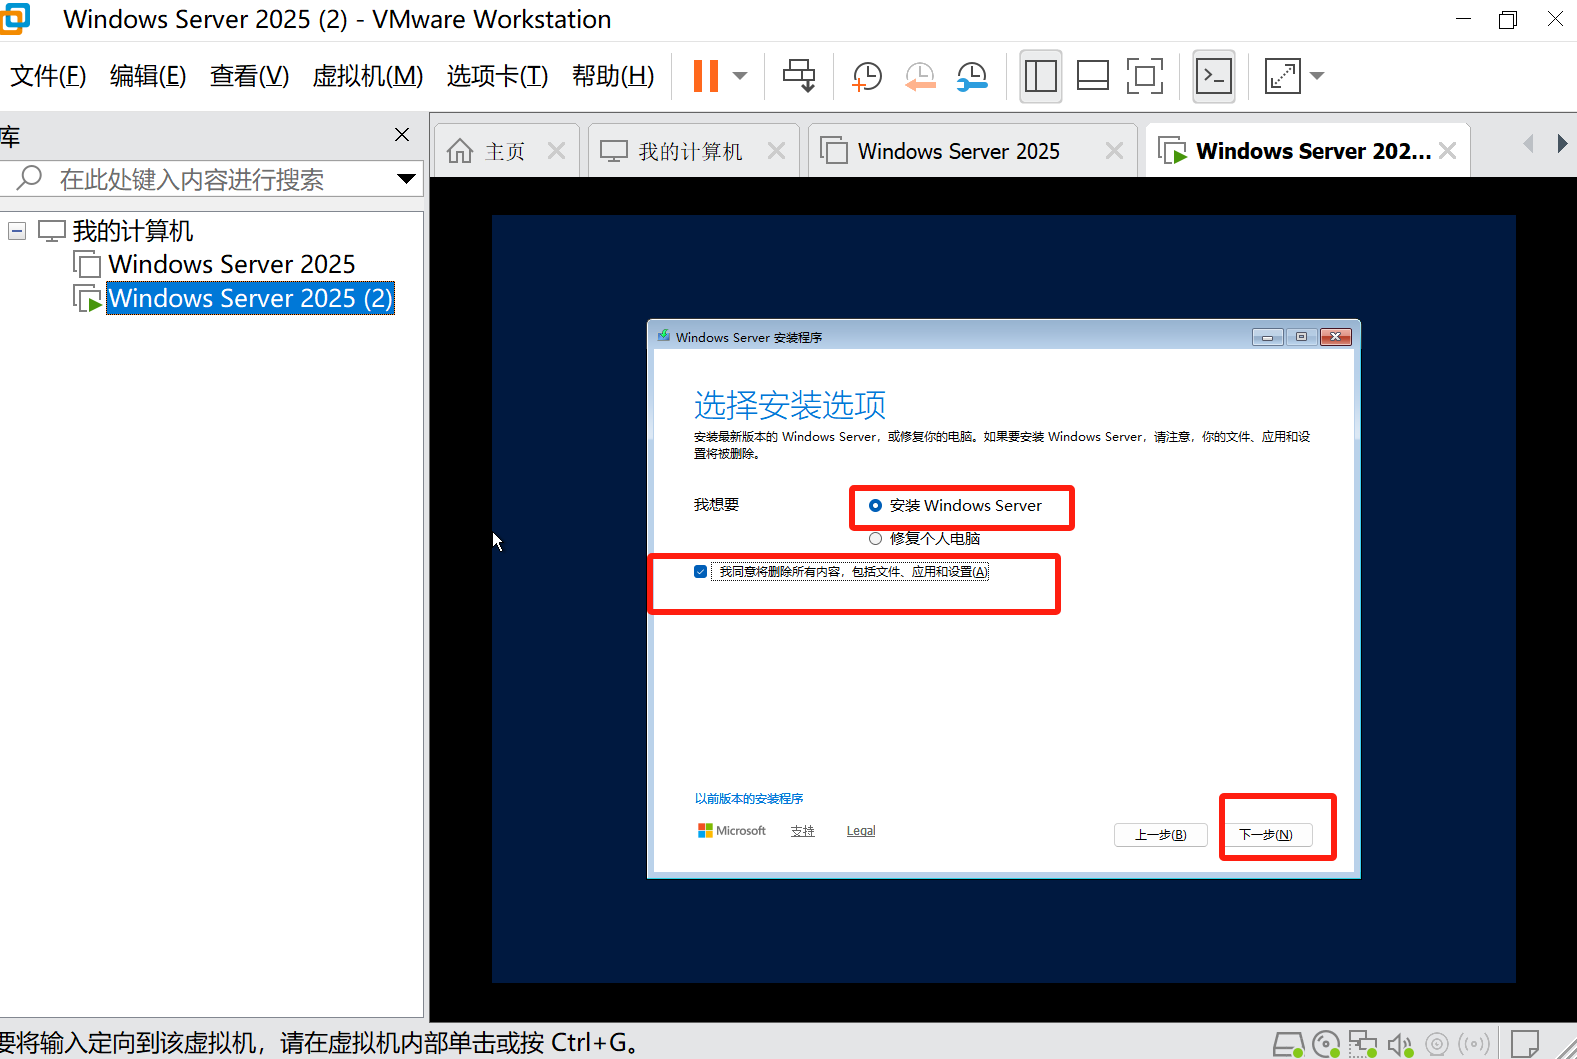
Task: Open the 编辑(E) menu
Action: (148, 76)
